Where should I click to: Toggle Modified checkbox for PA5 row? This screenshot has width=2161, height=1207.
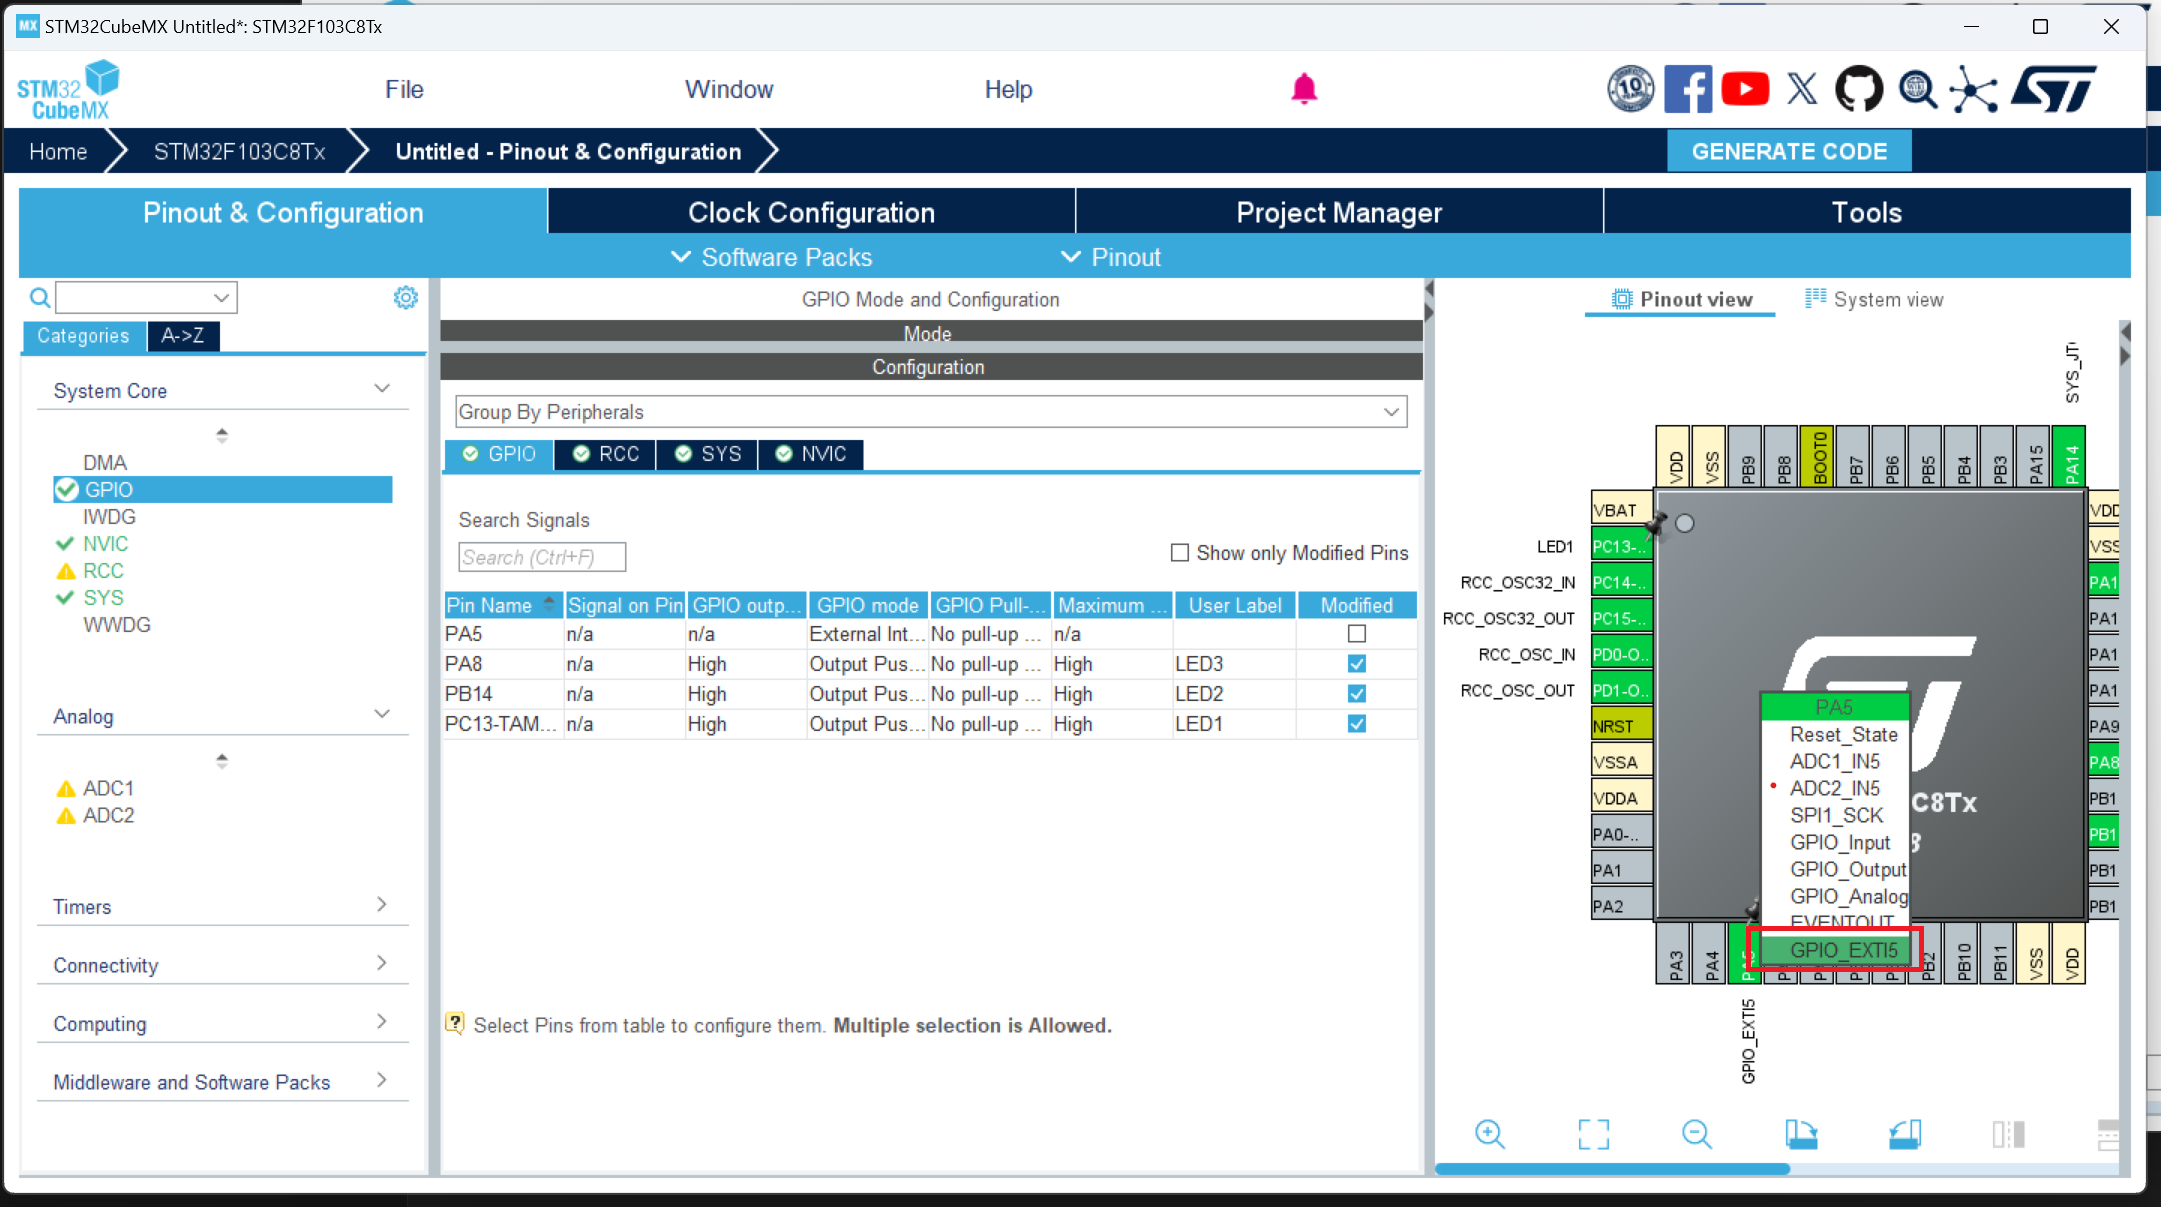point(1356,634)
